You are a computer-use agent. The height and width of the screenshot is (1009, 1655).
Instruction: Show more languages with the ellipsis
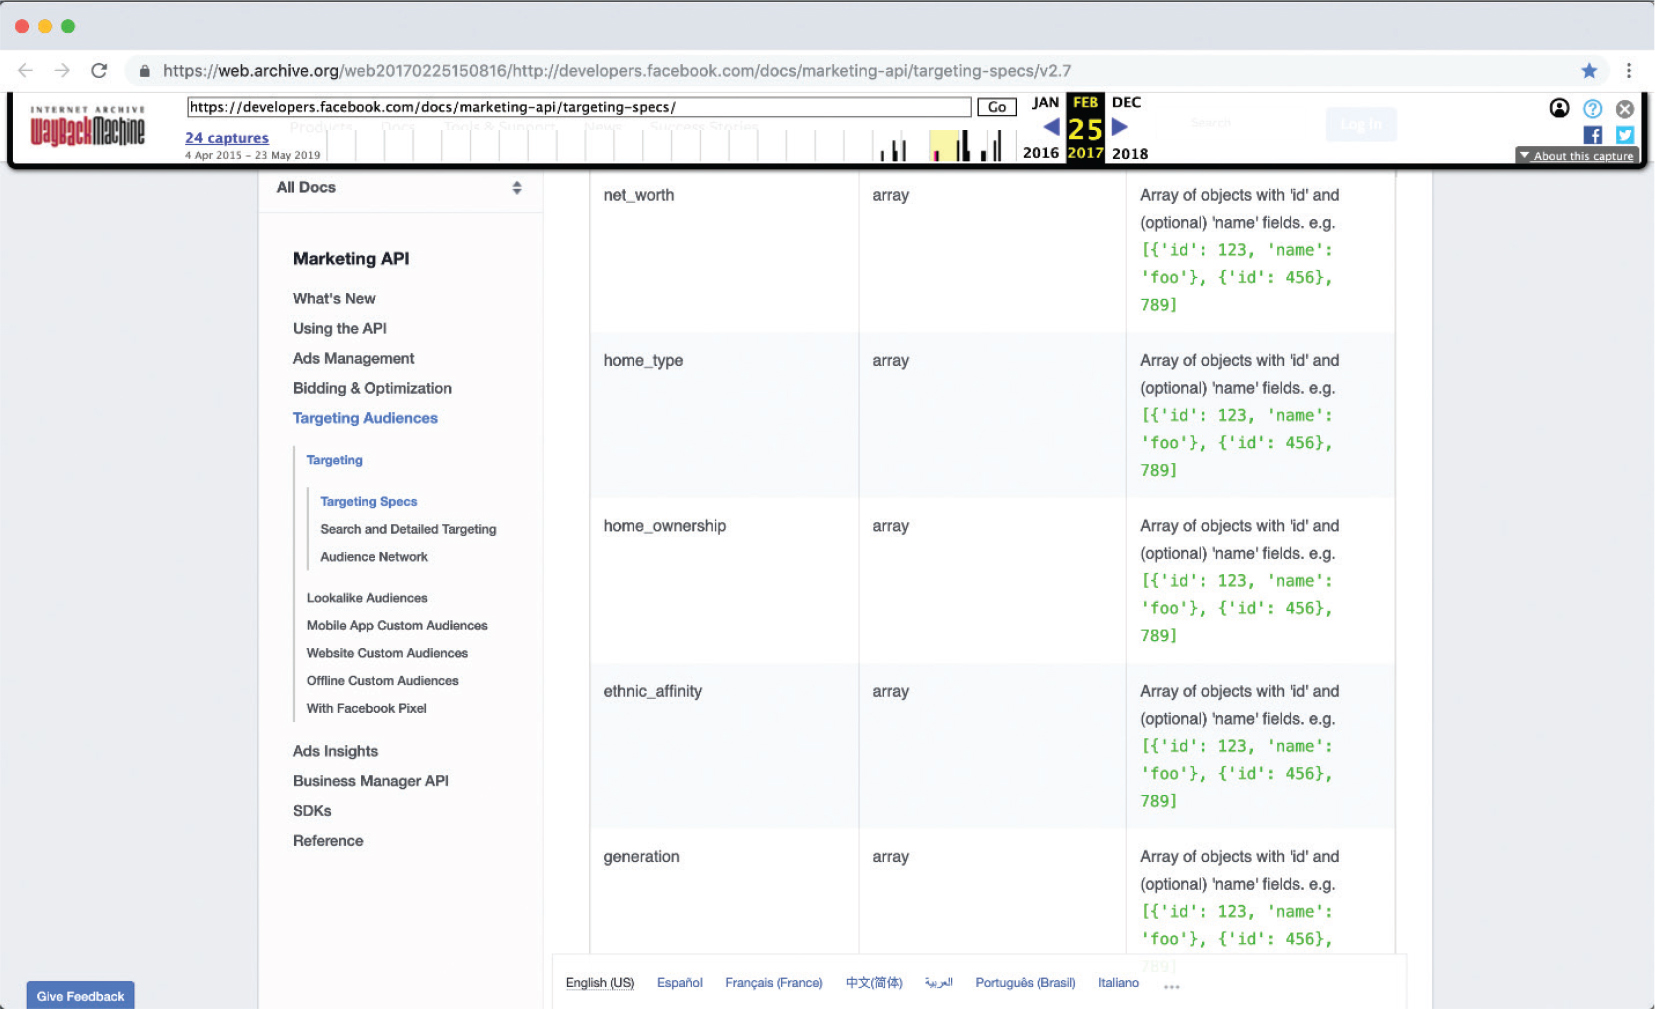pyautogui.click(x=1172, y=985)
